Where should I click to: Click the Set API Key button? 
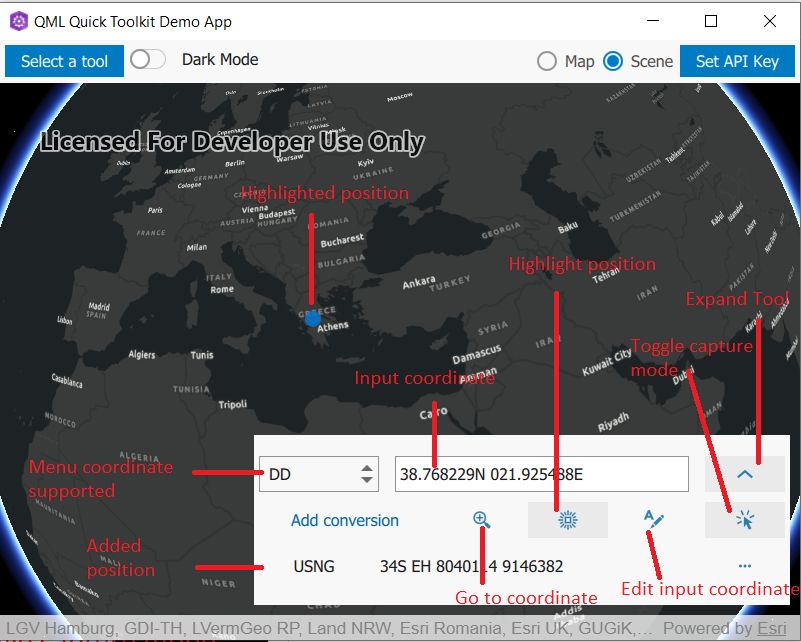click(737, 61)
